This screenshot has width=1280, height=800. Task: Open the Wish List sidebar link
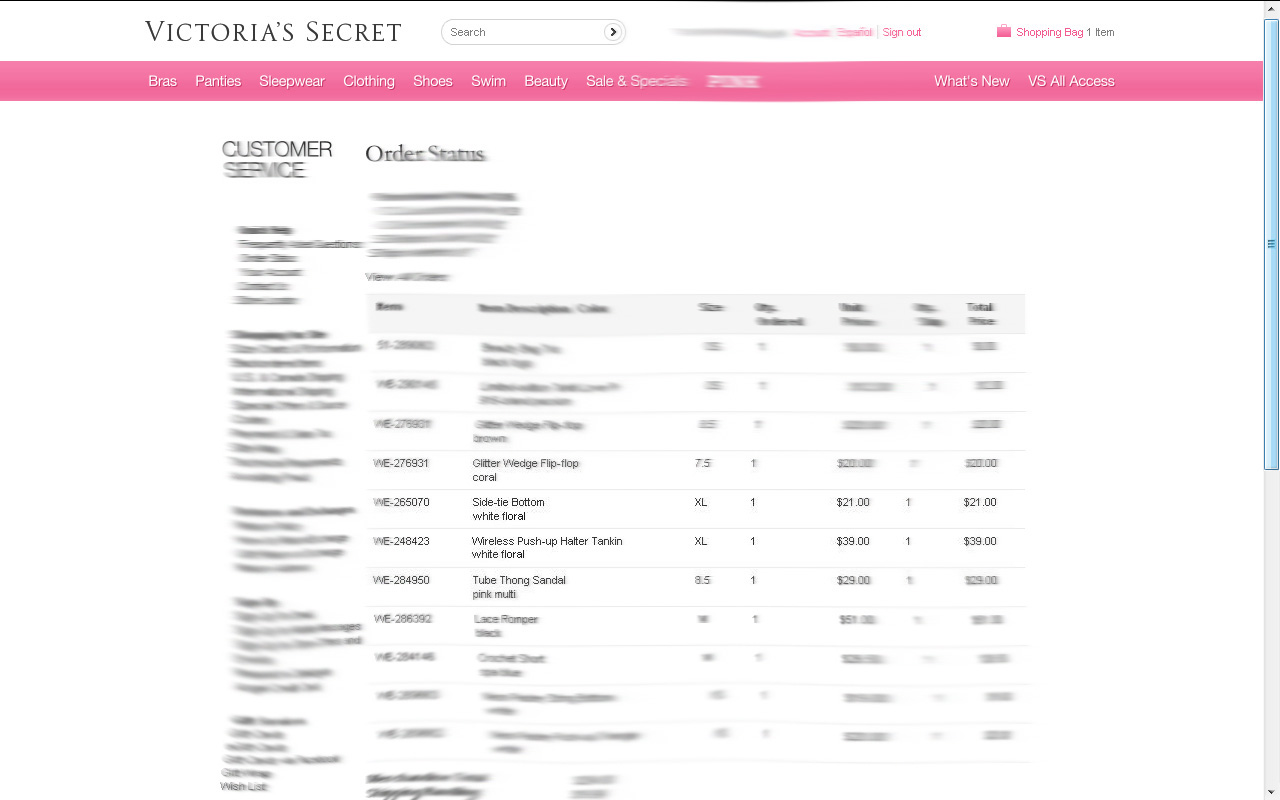[x=244, y=787]
